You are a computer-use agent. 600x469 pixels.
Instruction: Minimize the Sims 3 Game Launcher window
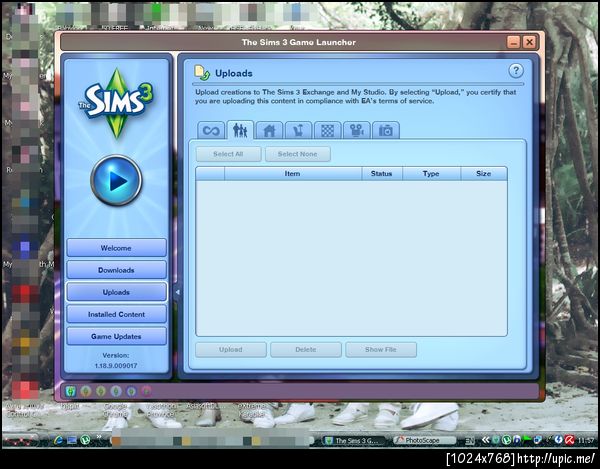tap(514, 42)
